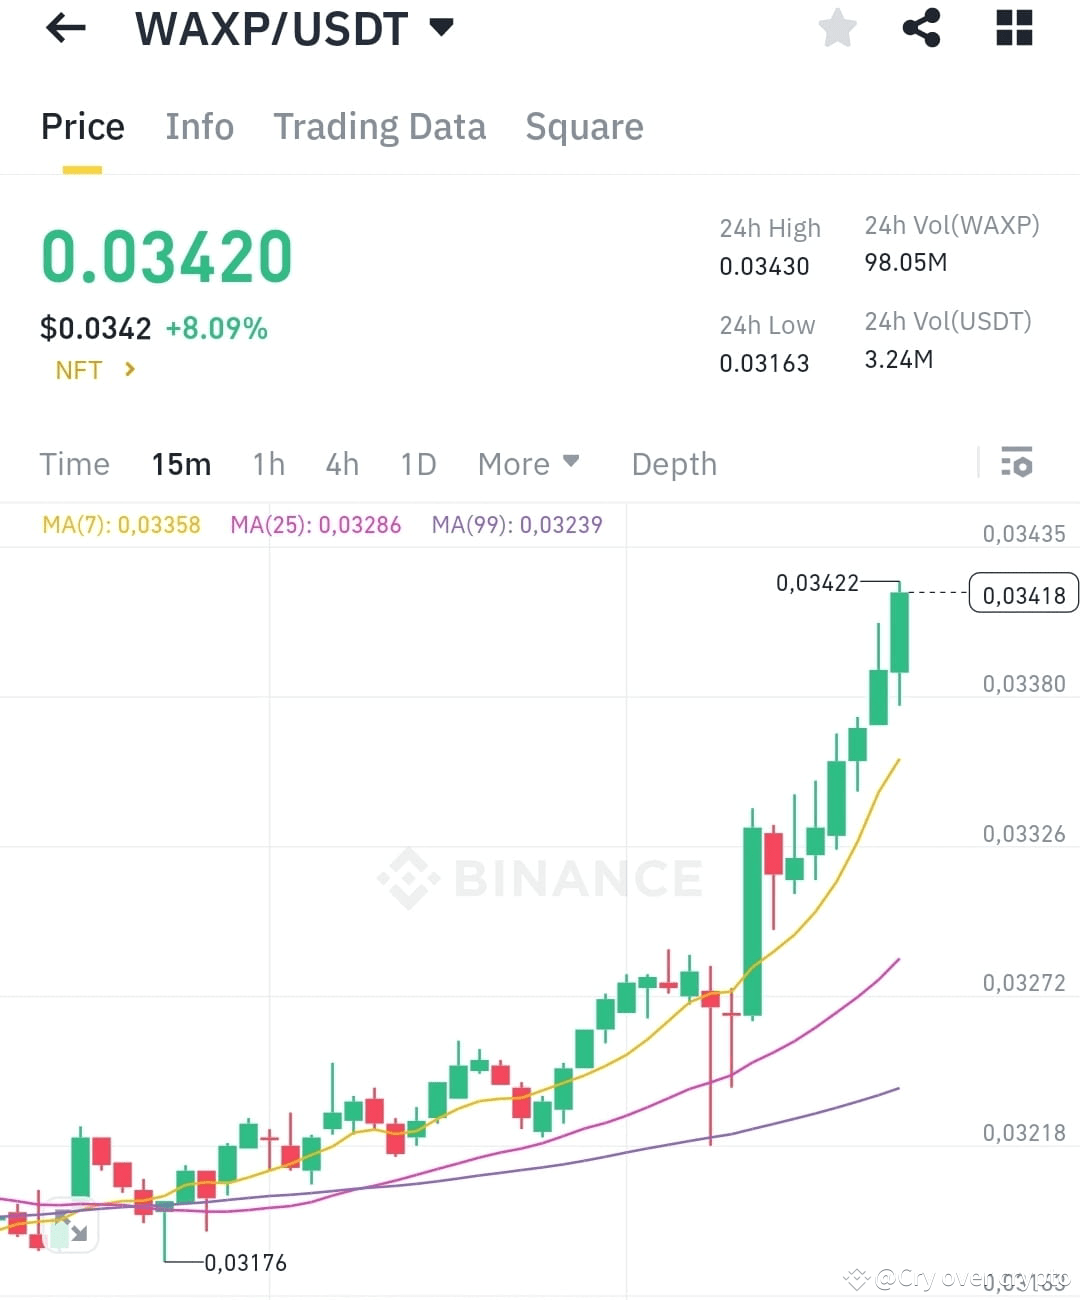This screenshot has width=1080, height=1300.
Task: Click the MA(7) yellow indicator label
Action: [121, 525]
